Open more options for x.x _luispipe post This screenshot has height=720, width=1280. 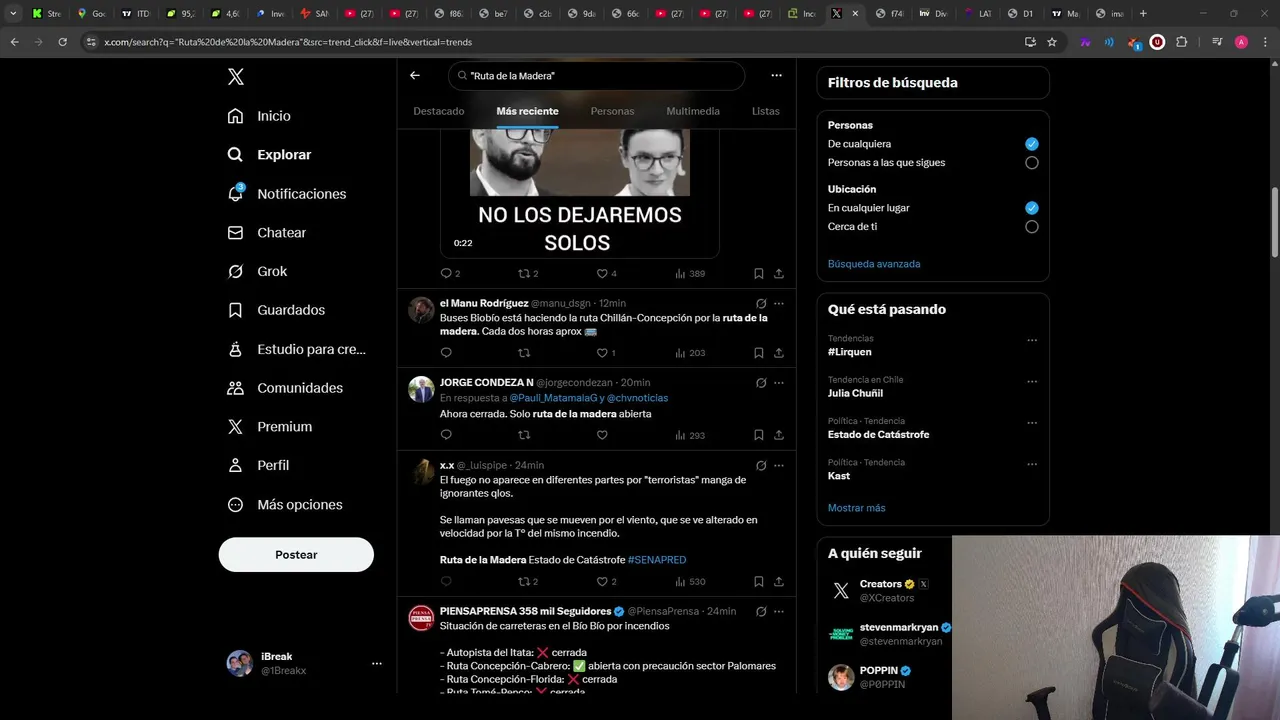click(779, 465)
